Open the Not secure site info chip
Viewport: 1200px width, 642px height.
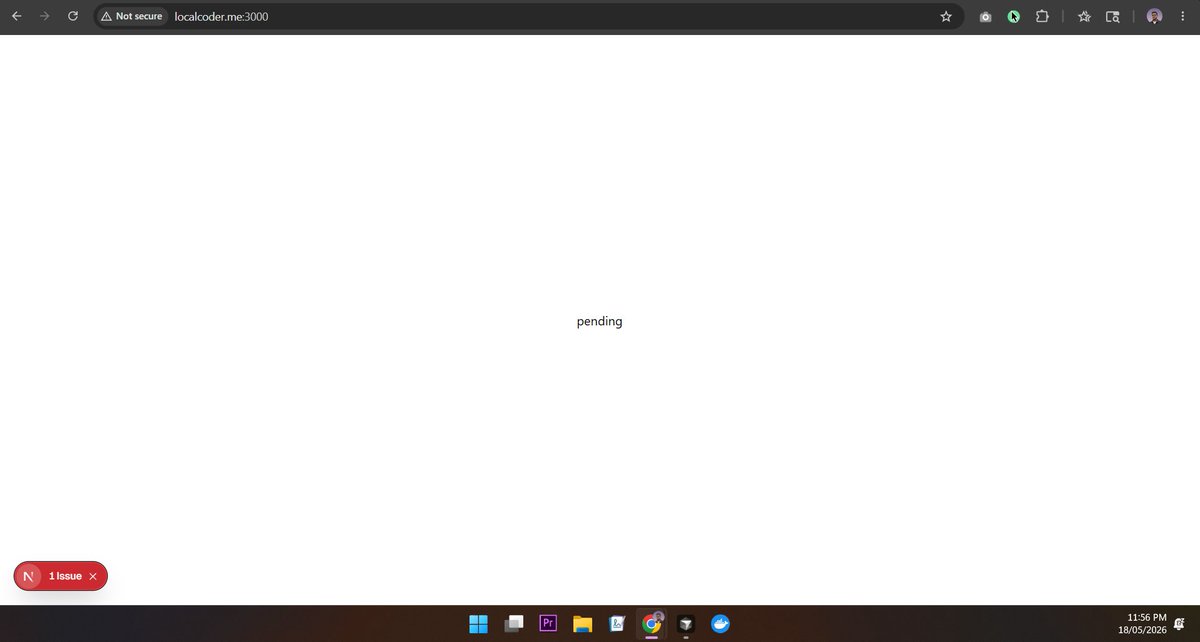pos(132,16)
